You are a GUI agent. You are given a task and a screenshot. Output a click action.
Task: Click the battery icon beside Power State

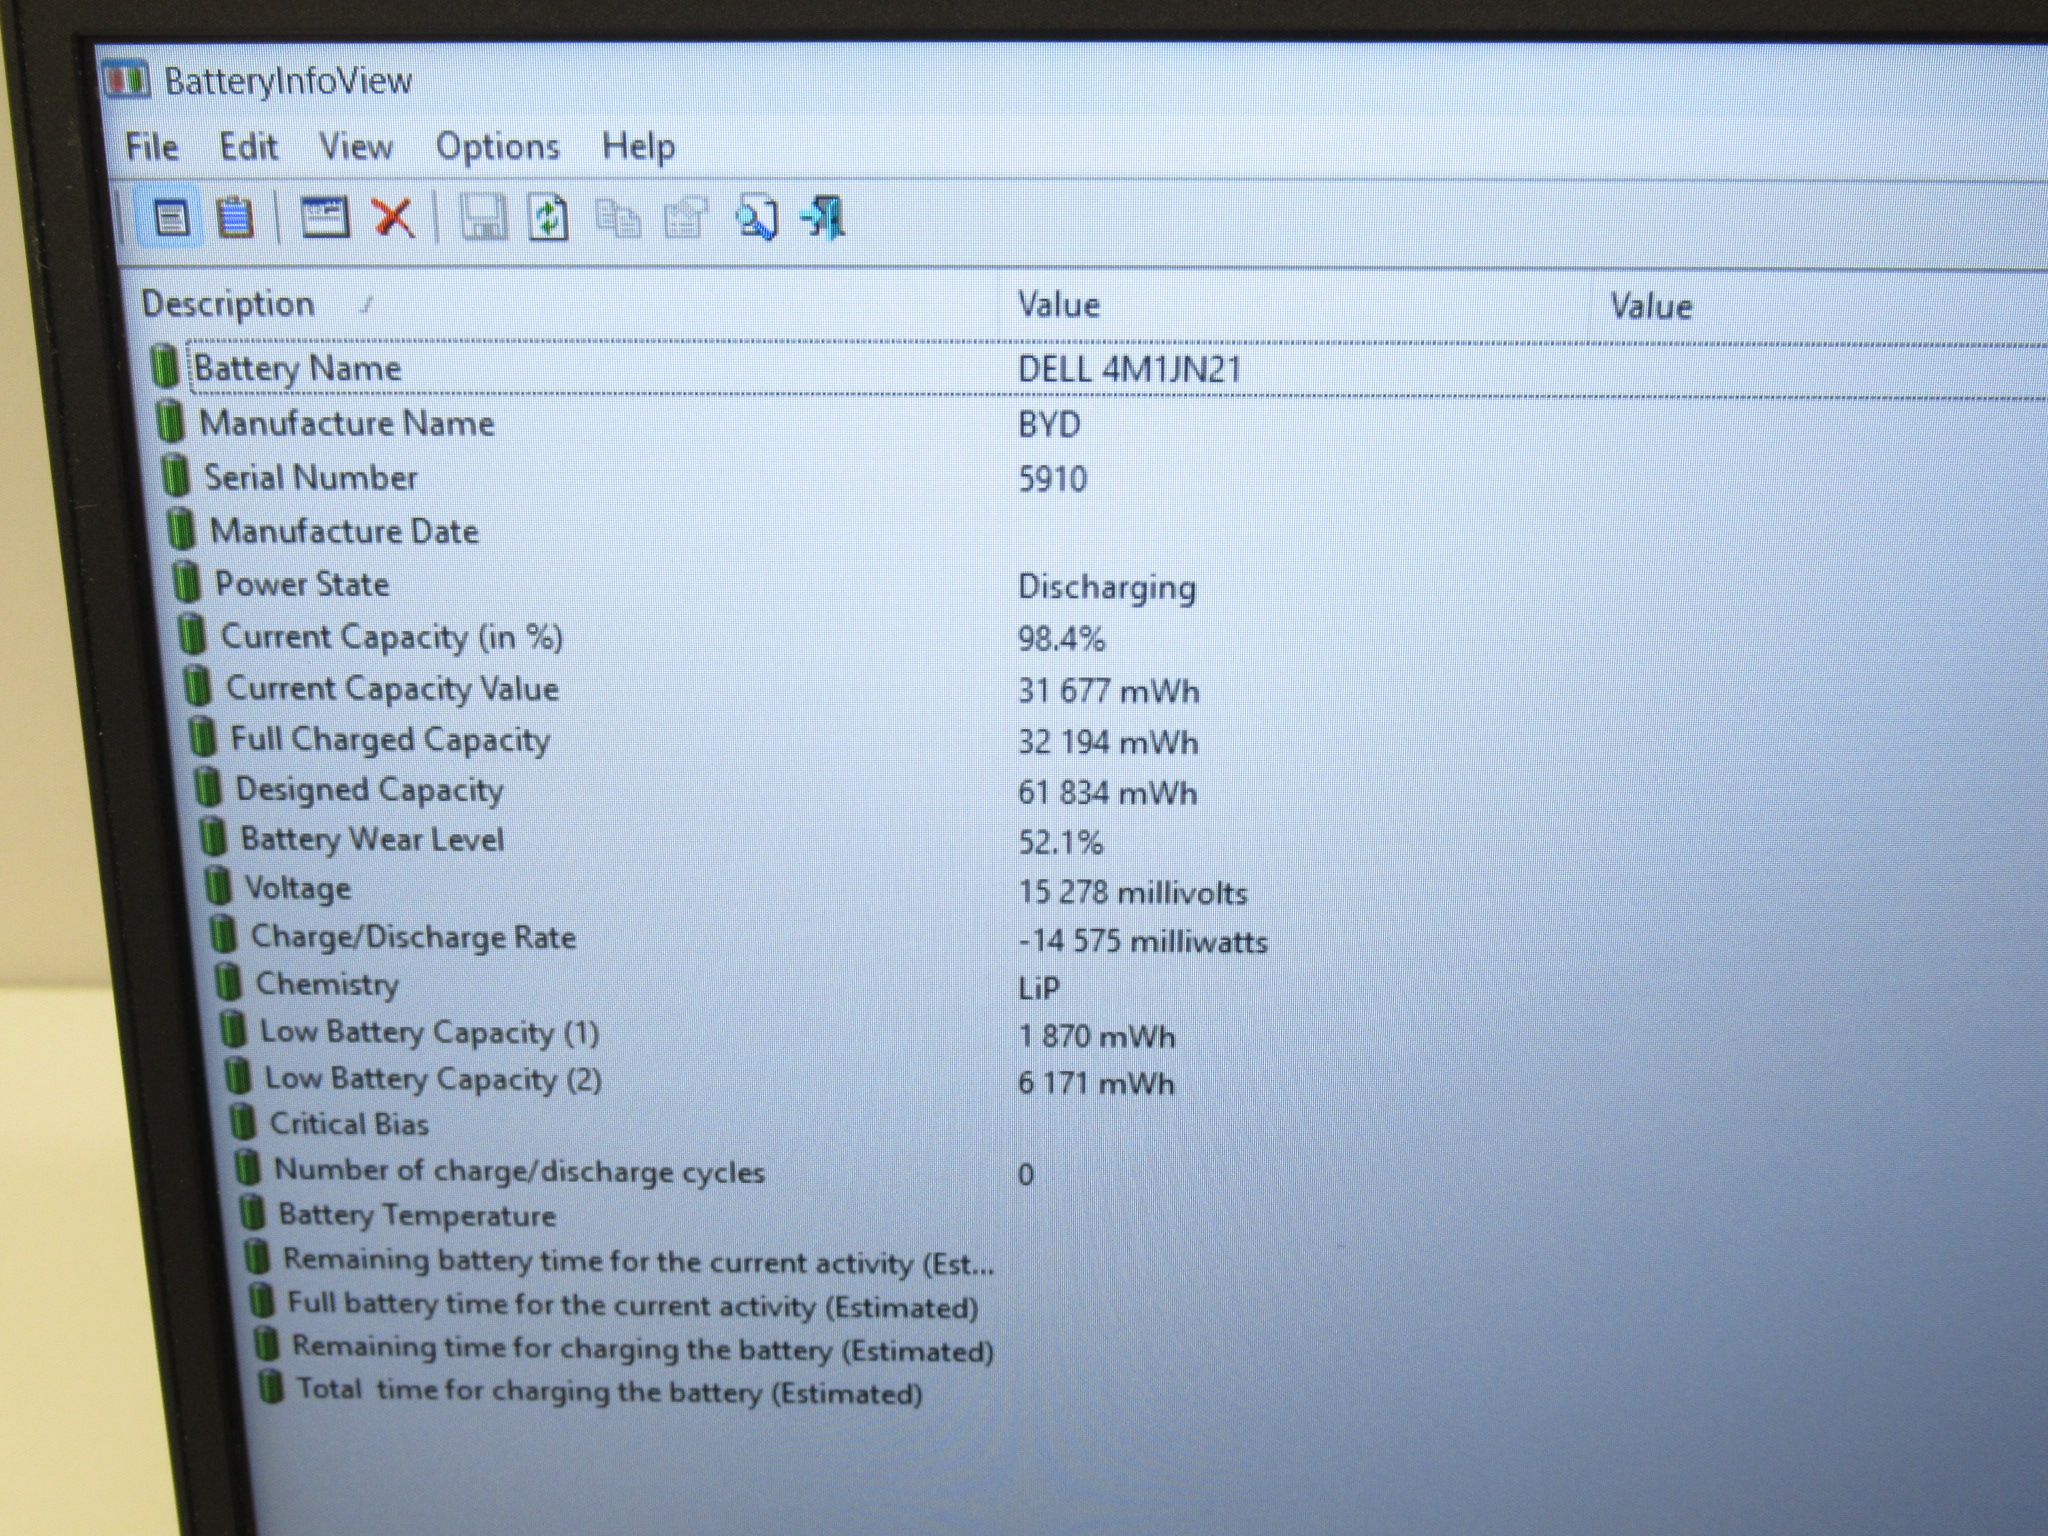[x=187, y=581]
